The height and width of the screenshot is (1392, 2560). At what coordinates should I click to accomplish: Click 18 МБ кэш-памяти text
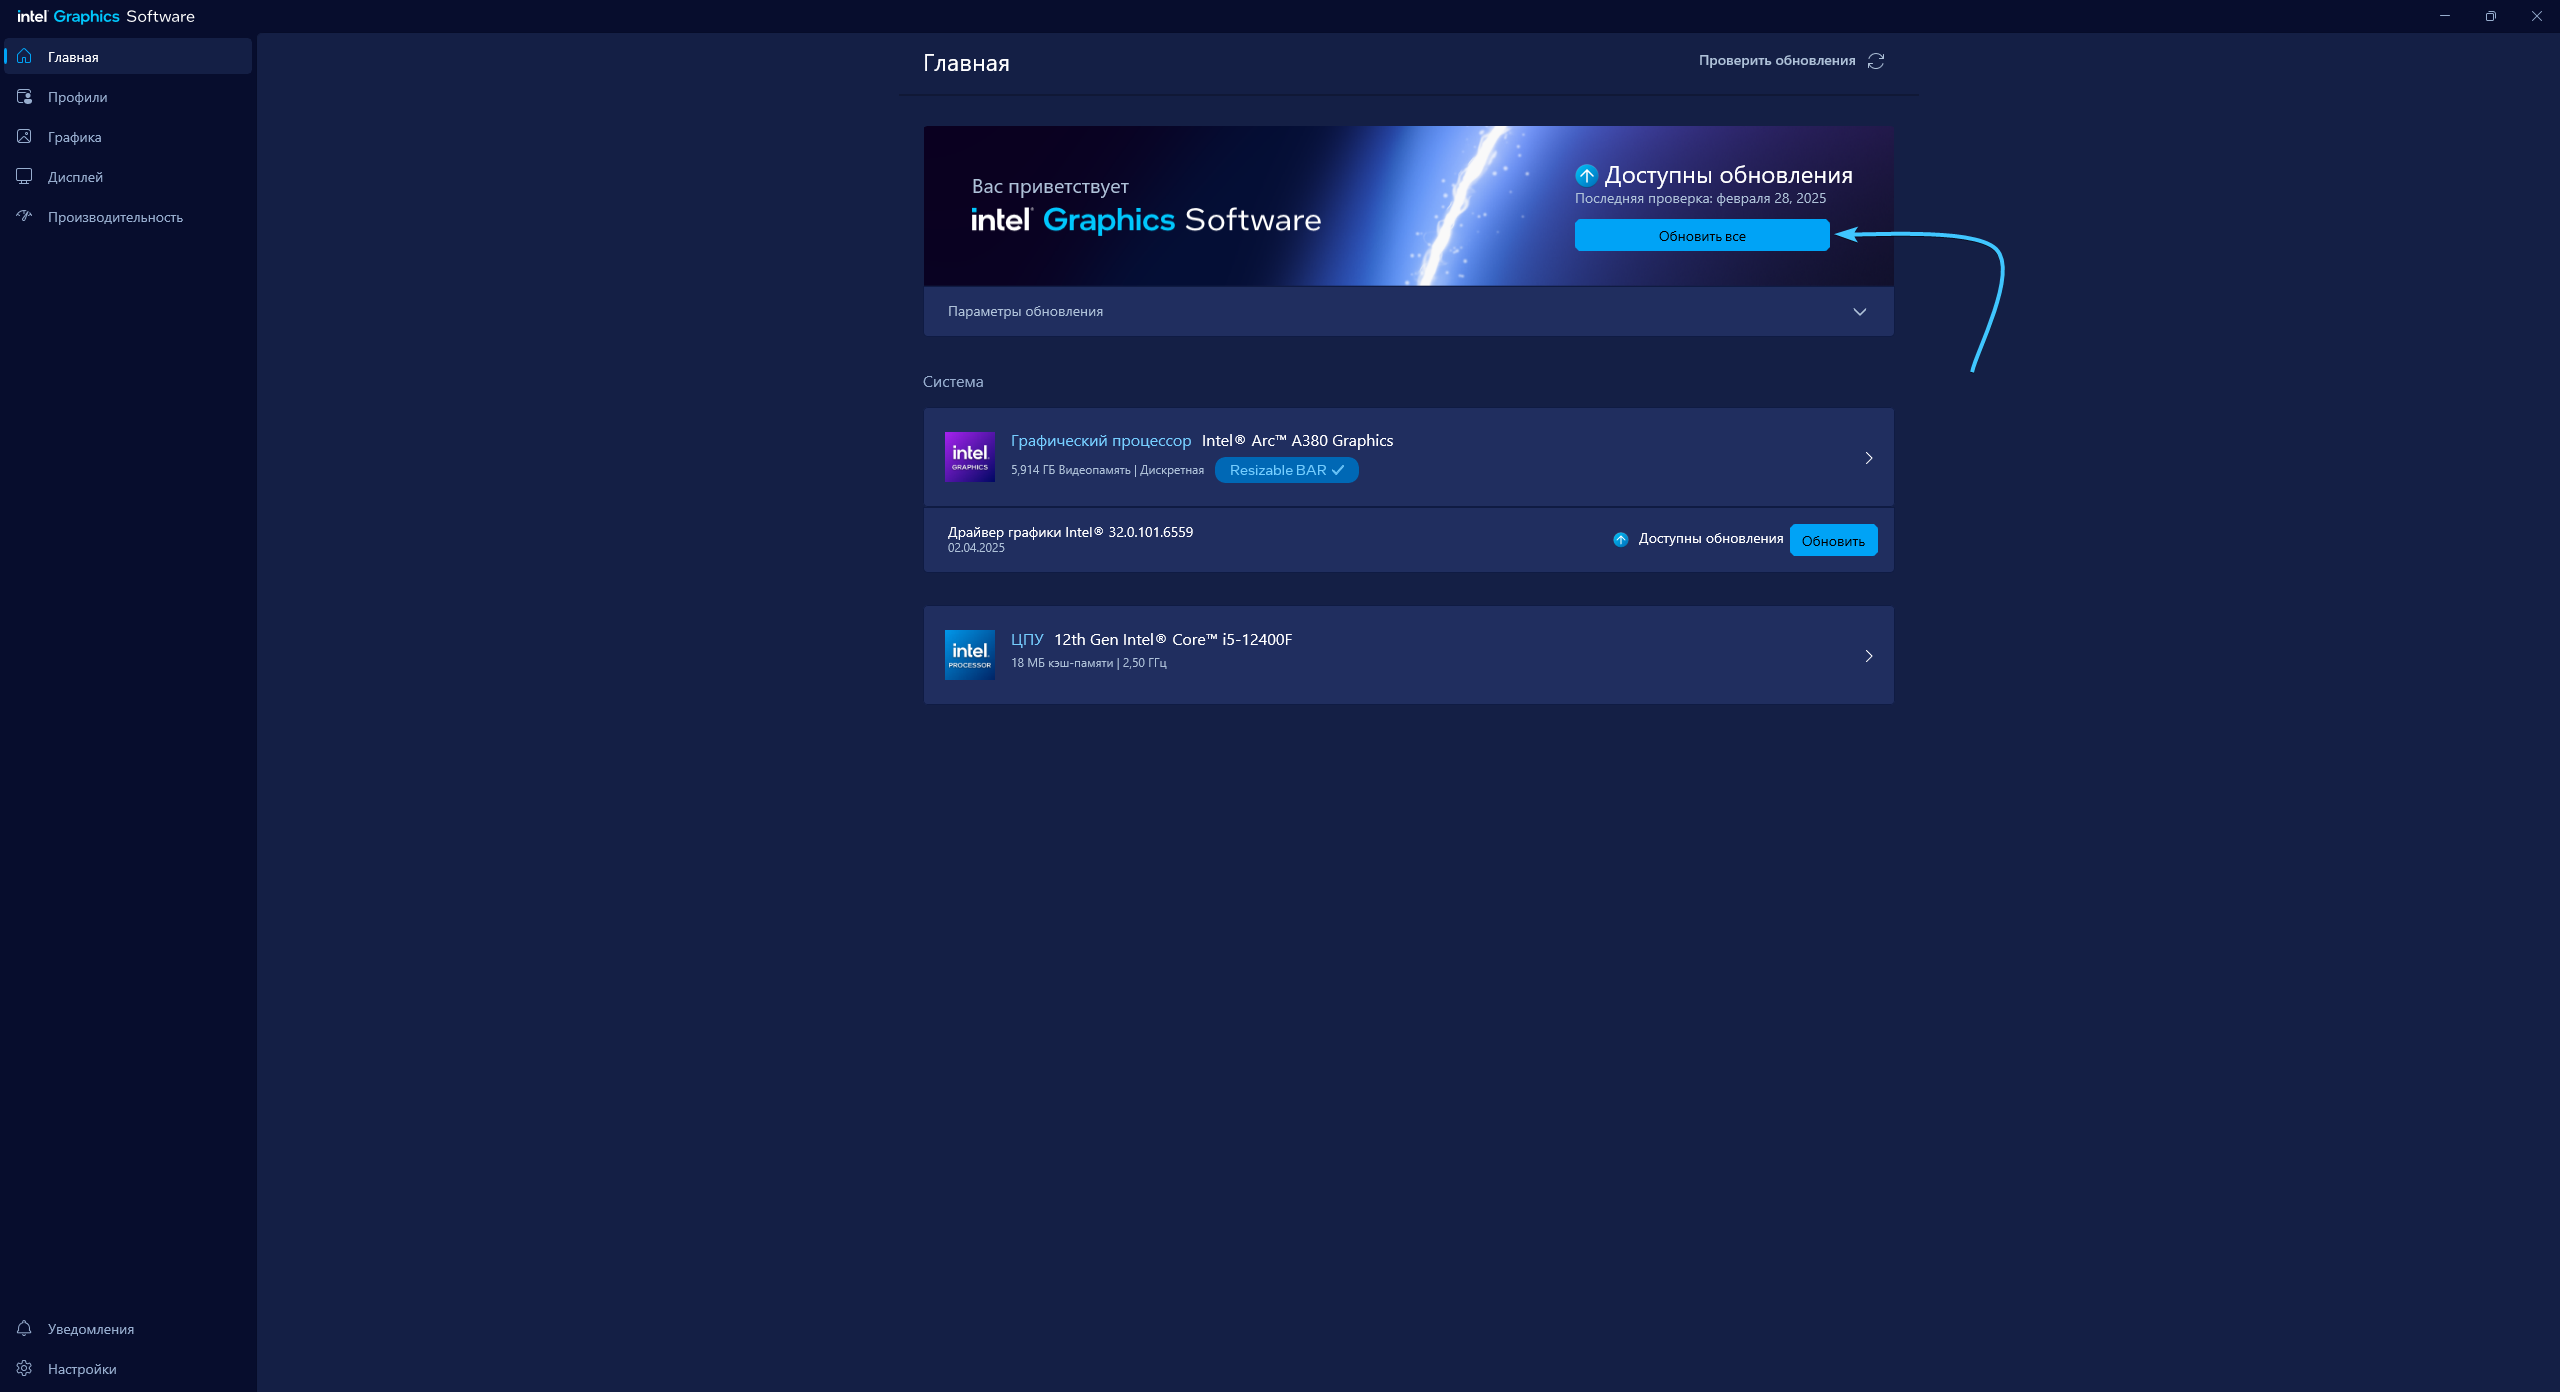tap(1061, 663)
